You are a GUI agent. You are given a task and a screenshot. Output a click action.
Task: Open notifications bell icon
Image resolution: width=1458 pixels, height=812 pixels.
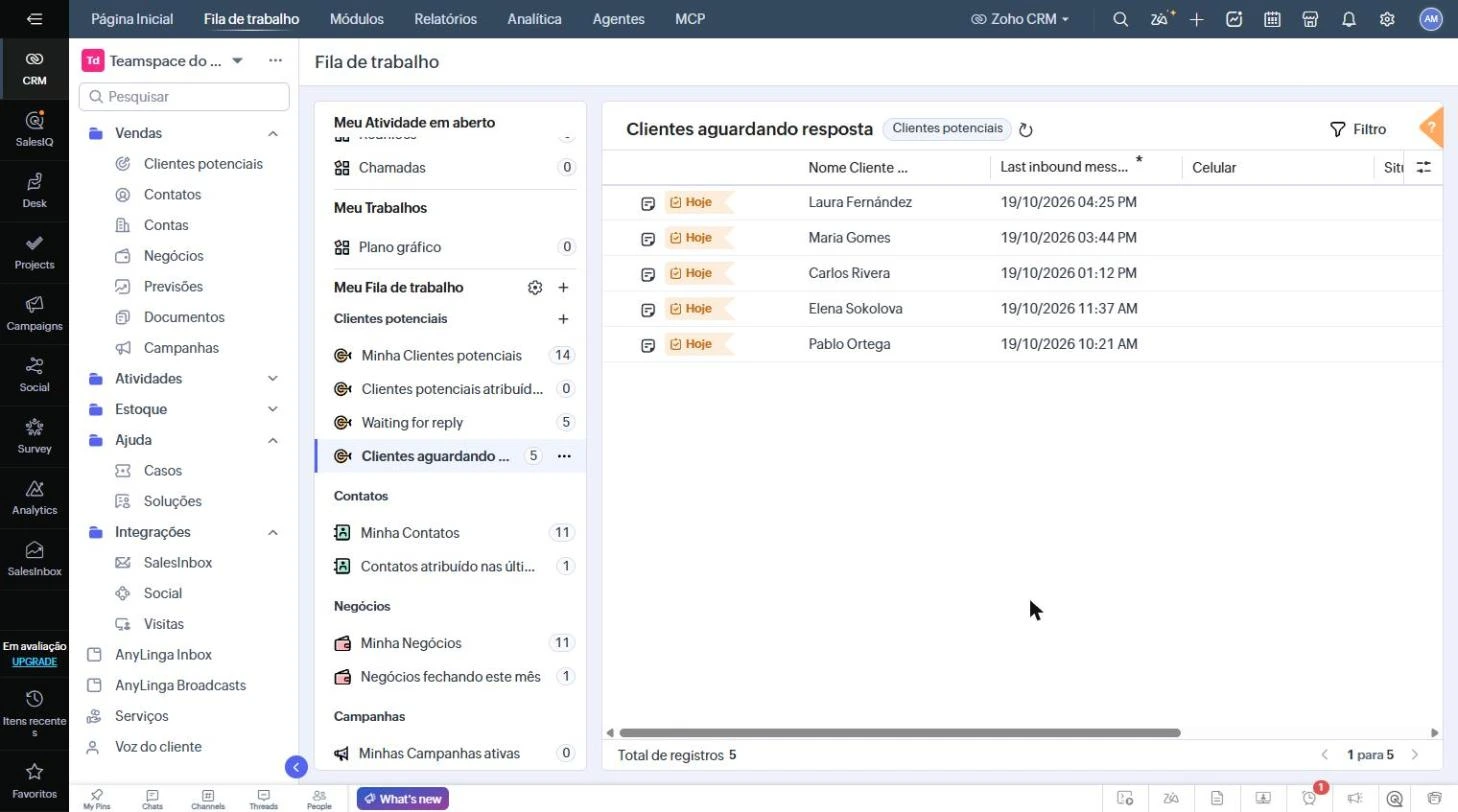[1349, 19]
